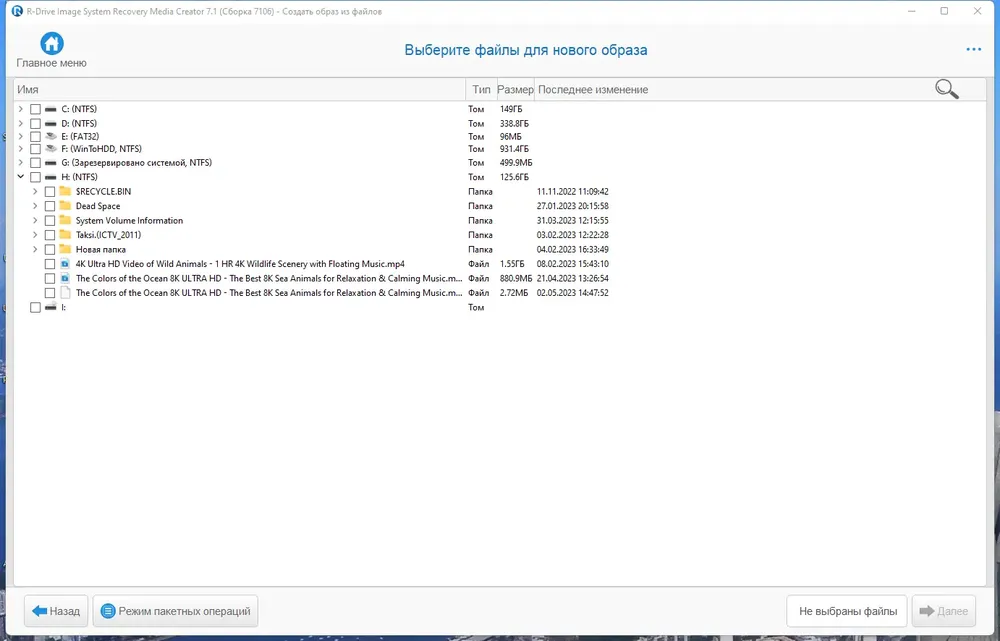Click the System Volume Information folder icon
The height and width of the screenshot is (641, 1000).
click(x=65, y=220)
